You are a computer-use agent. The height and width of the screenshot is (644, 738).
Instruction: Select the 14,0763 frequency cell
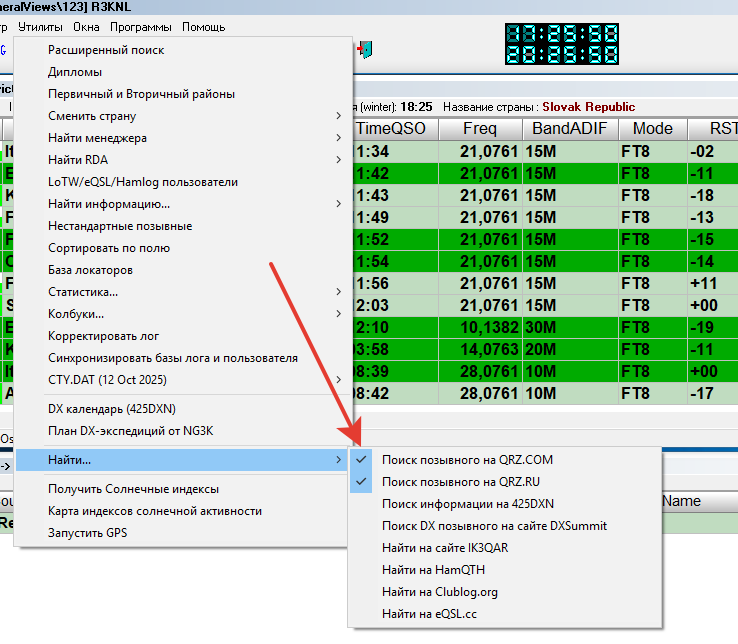[480, 350]
